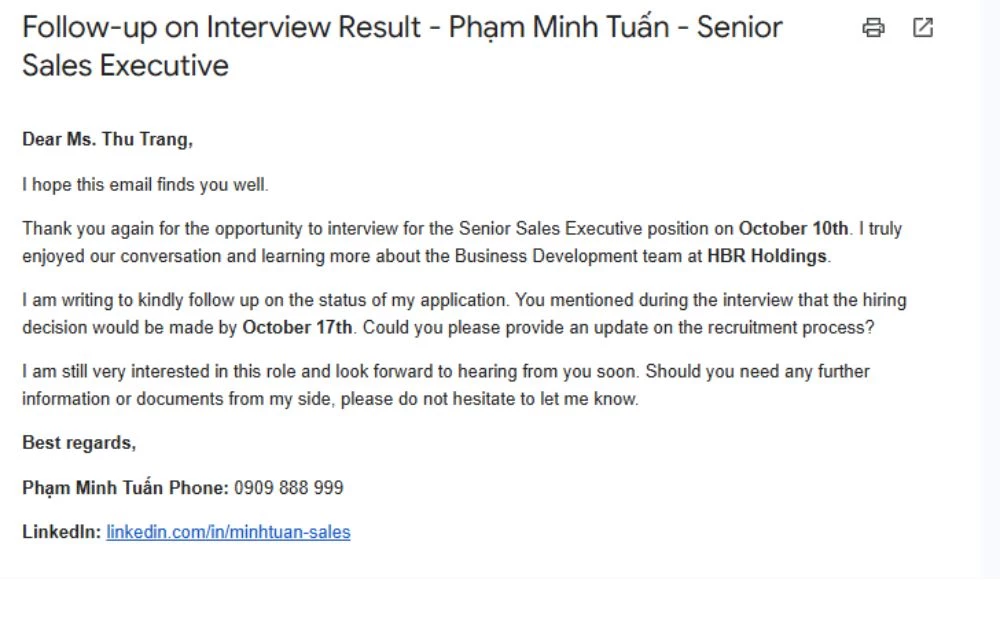
Task: Open the linkedin.com/in/minhtuan-sales link
Action: (227, 531)
